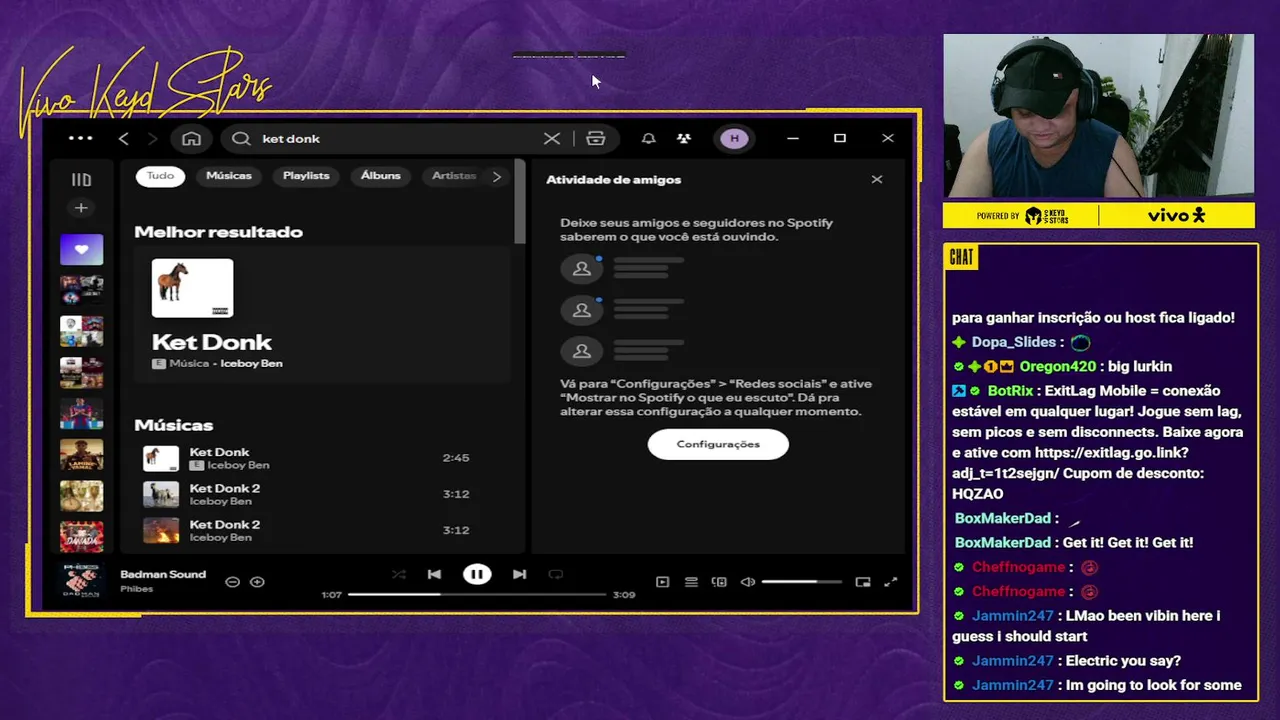Skip to next track
This screenshot has height=720, width=1280.
(519, 574)
